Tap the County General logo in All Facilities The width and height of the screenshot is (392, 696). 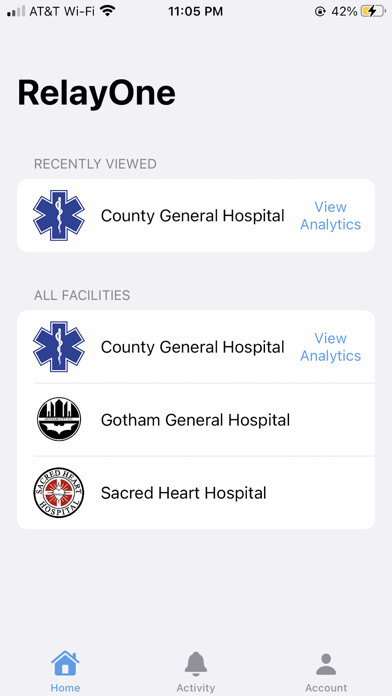59,347
